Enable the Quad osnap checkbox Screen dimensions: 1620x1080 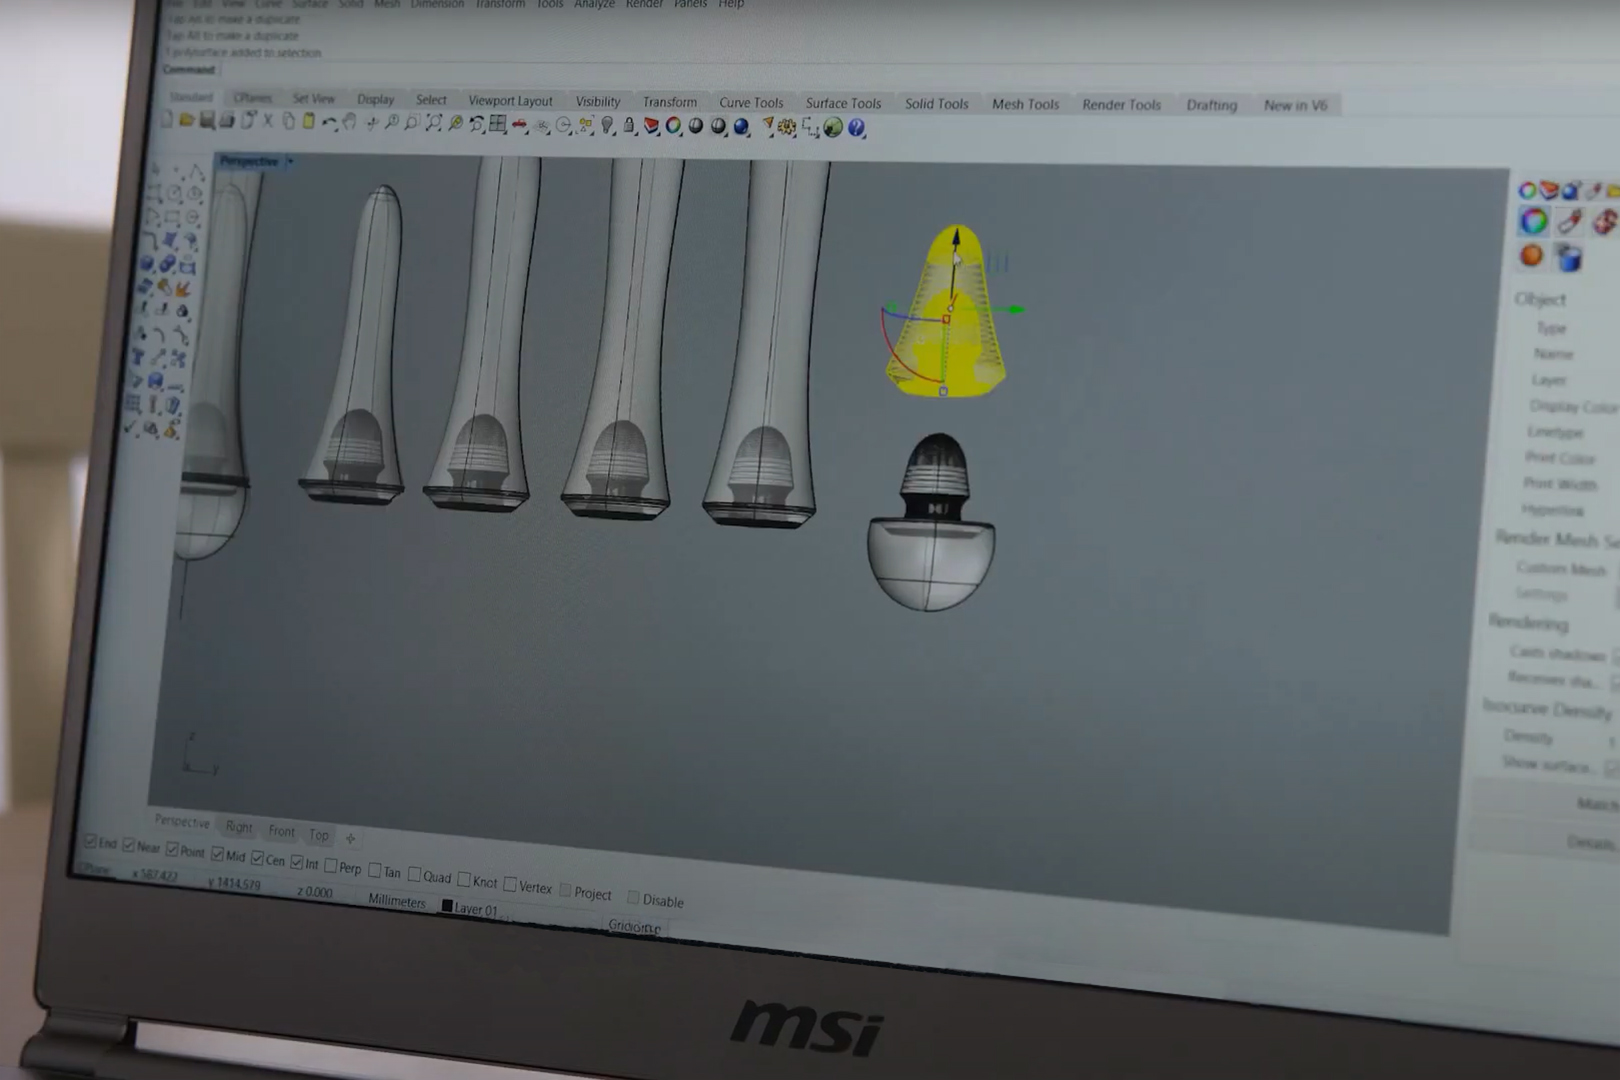pos(414,874)
